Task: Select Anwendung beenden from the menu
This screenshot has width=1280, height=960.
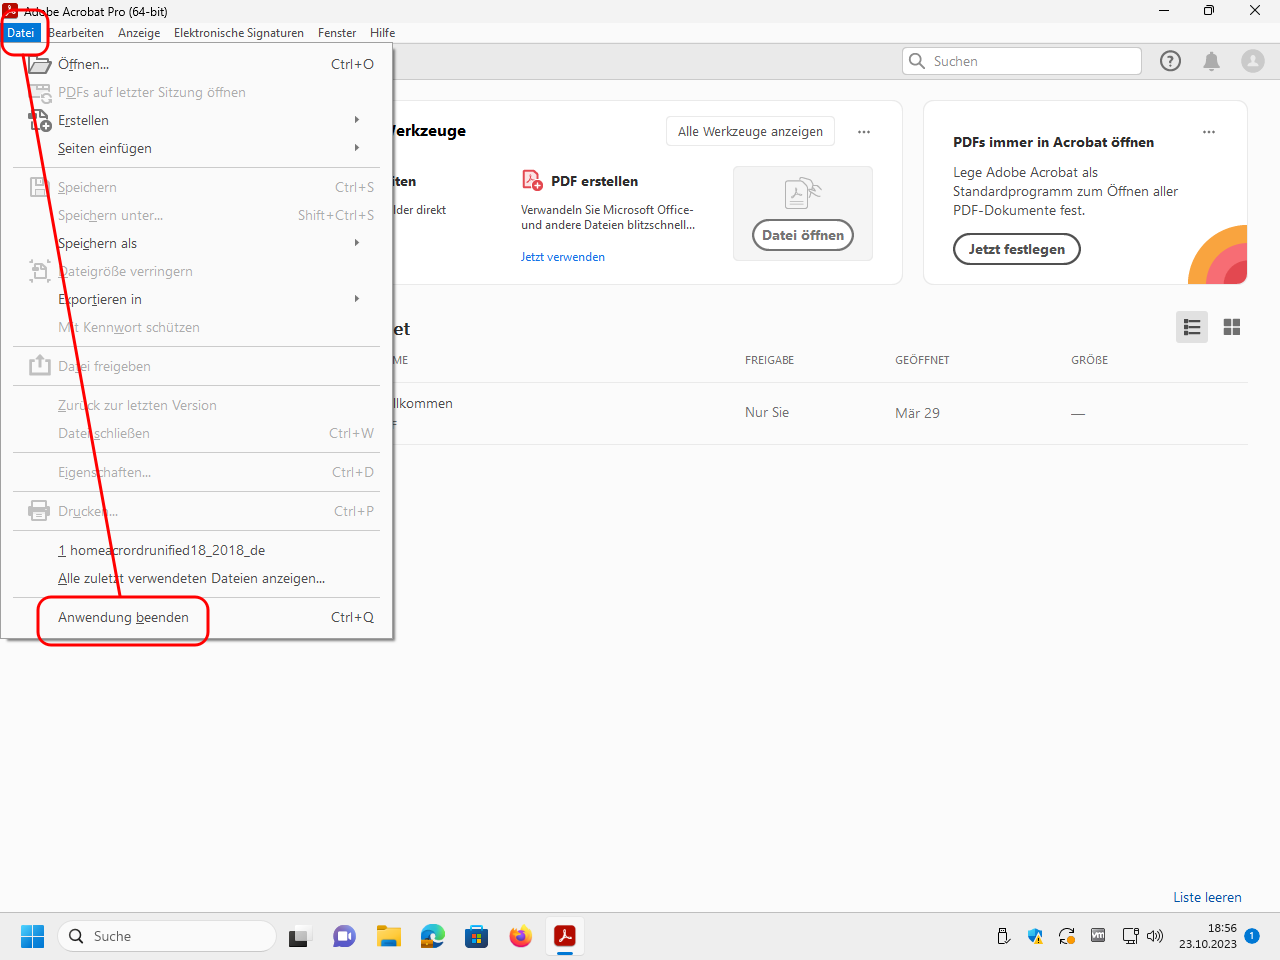Action: click(x=124, y=617)
